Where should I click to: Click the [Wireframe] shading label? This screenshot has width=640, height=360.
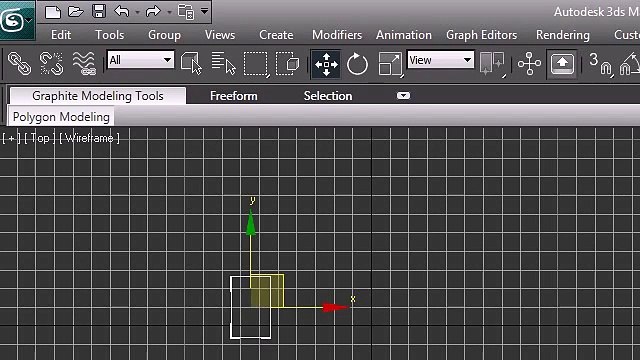pyautogui.click(x=89, y=138)
